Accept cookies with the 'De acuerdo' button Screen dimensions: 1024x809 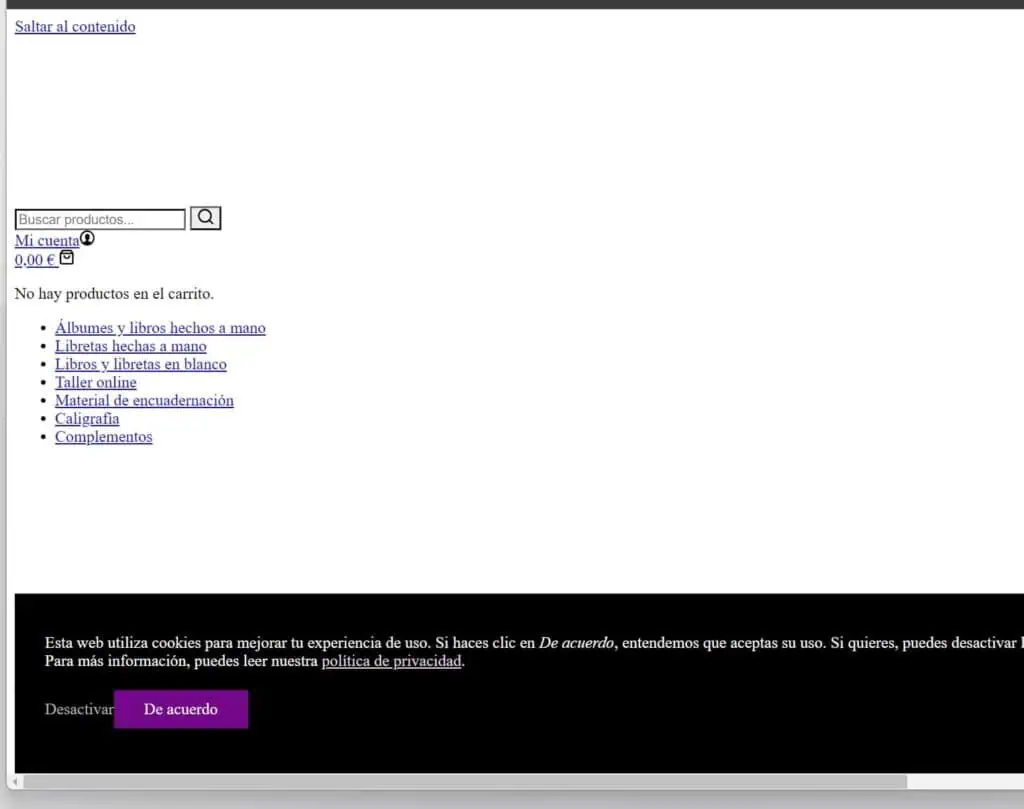pyautogui.click(x=181, y=709)
